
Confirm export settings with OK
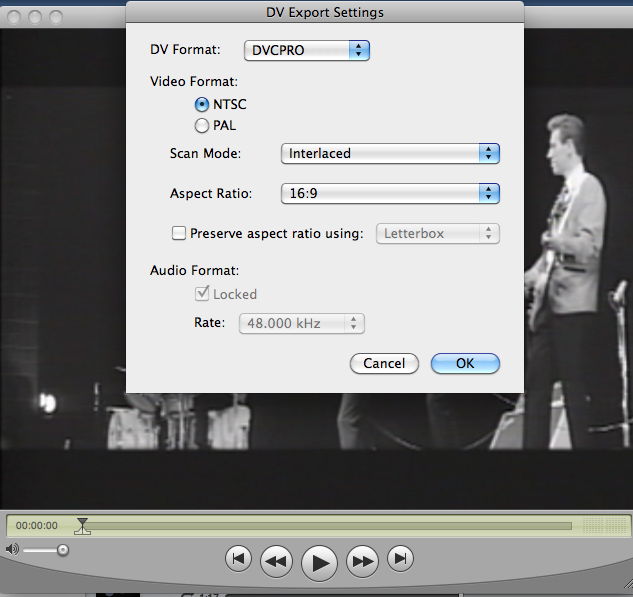(465, 363)
